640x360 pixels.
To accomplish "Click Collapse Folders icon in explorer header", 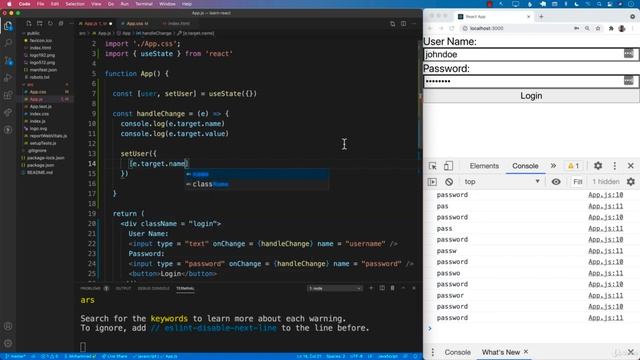I will 61,24.
